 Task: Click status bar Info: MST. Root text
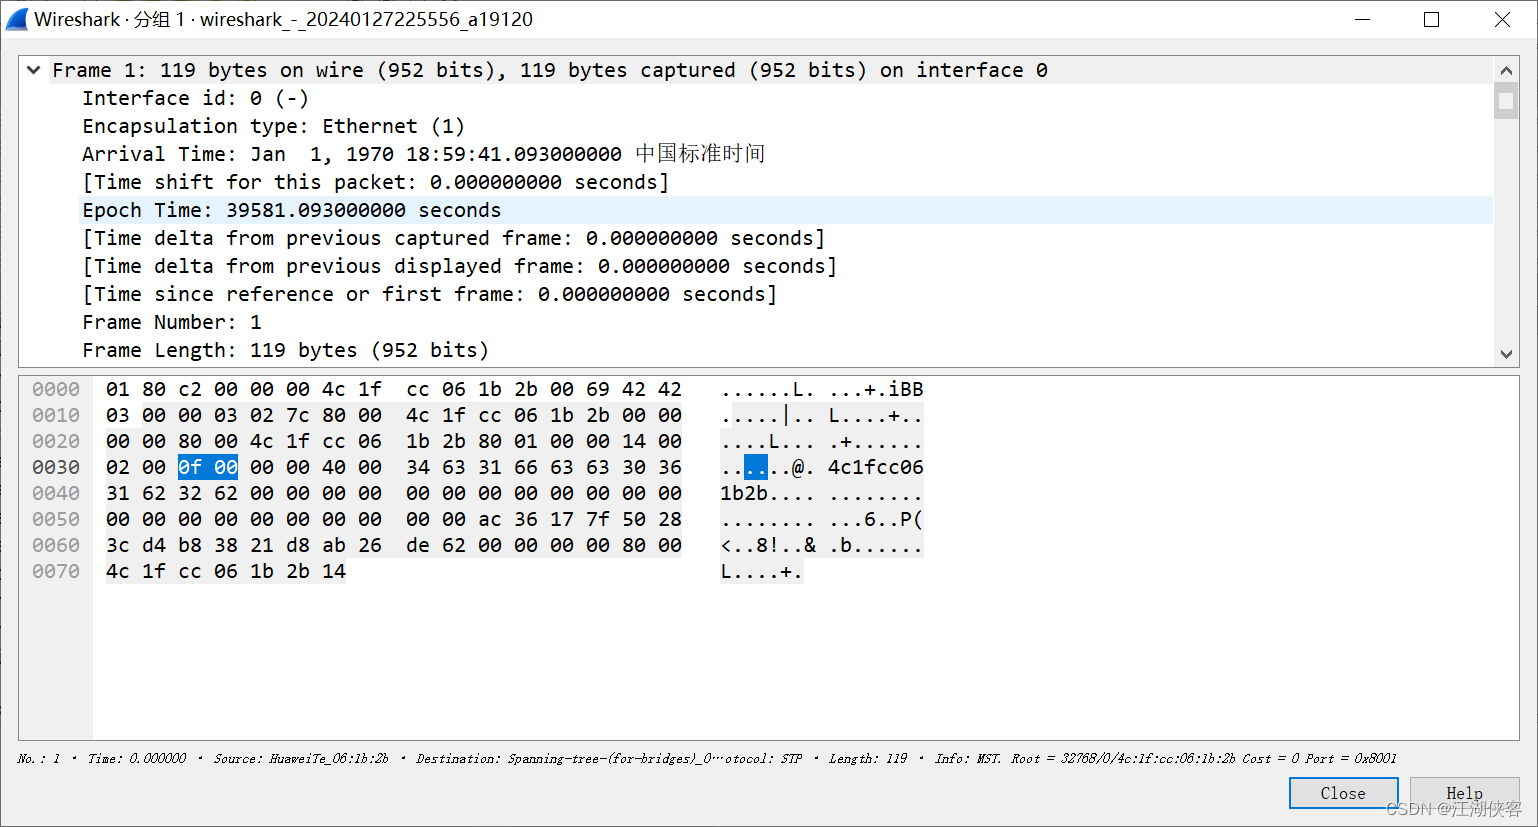click(x=1165, y=759)
